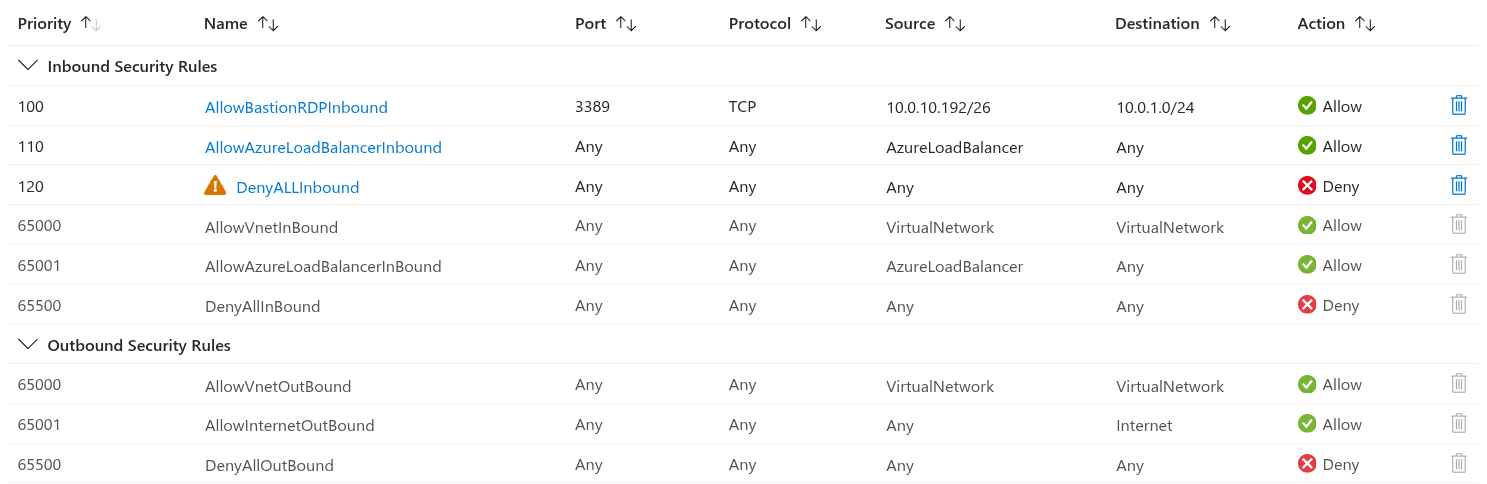Click the red Deny icon for DenyAllOutBound
The height and width of the screenshot is (484, 1487).
pyautogui.click(x=1307, y=463)
